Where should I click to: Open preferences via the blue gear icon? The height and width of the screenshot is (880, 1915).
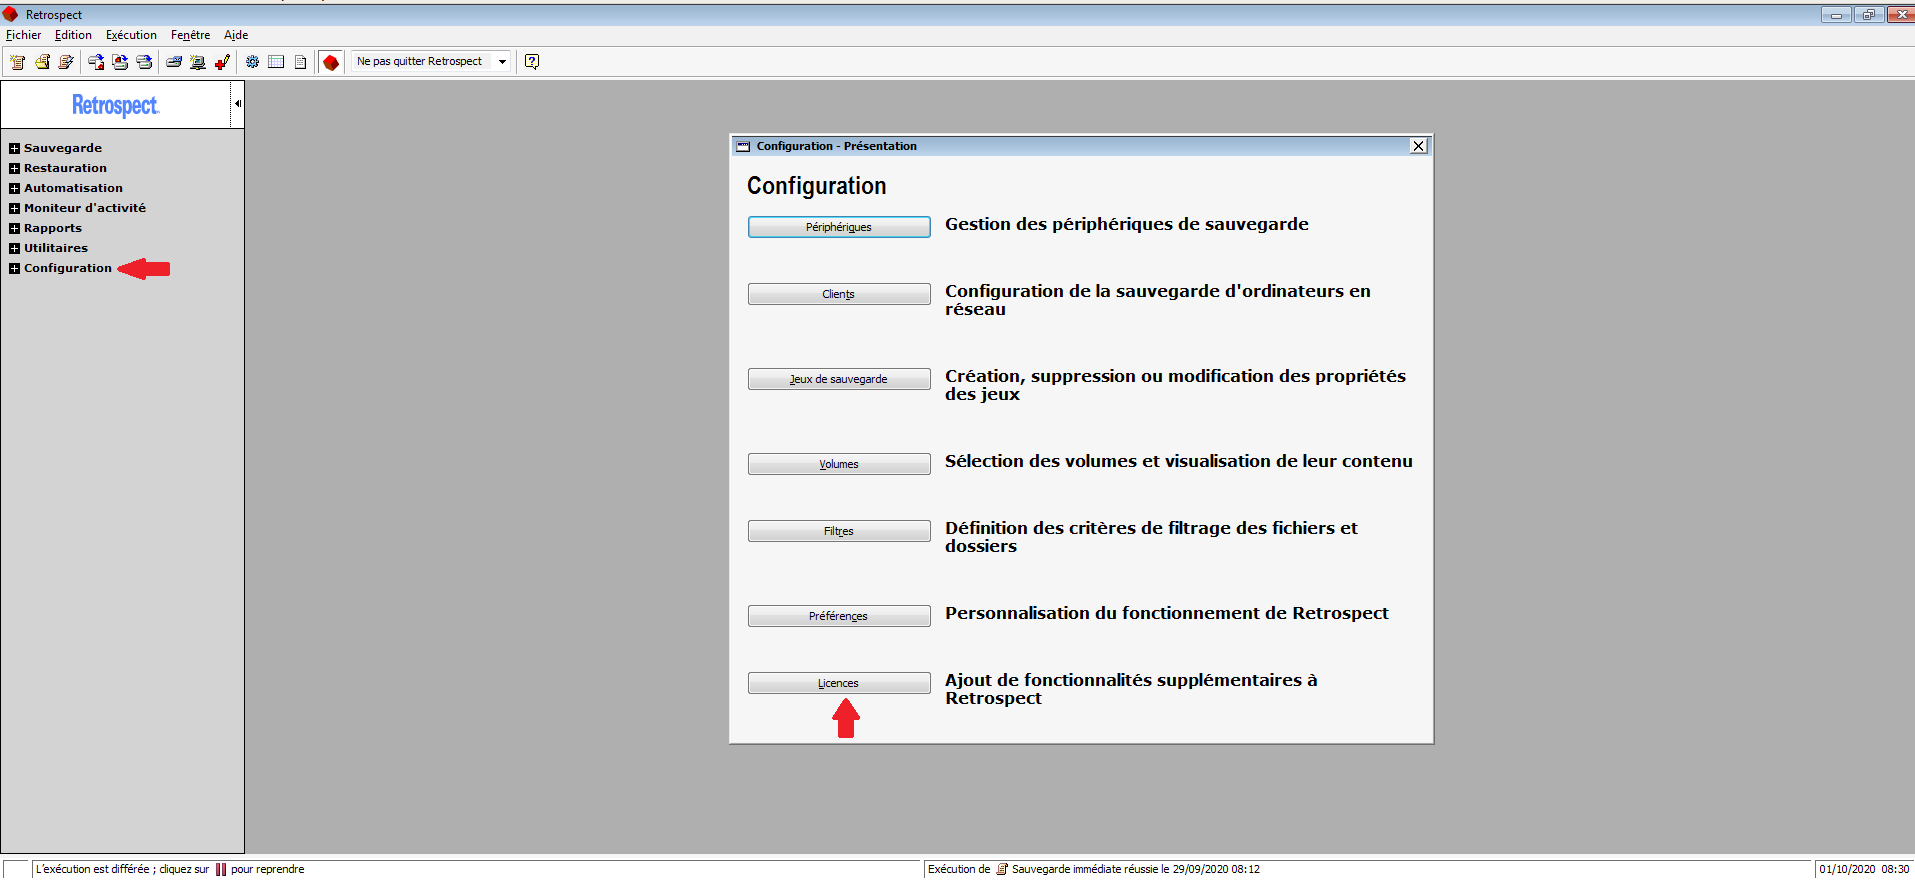[x=252, y=62]
